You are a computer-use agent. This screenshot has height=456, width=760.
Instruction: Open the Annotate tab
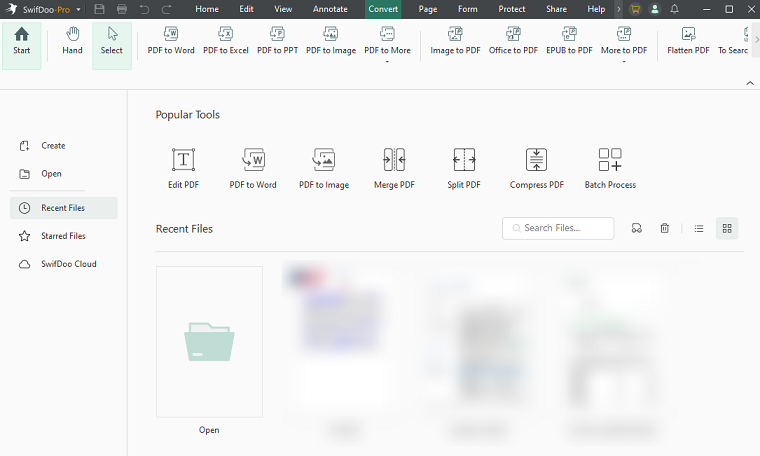pyautogui.click(x=330, y=9)
